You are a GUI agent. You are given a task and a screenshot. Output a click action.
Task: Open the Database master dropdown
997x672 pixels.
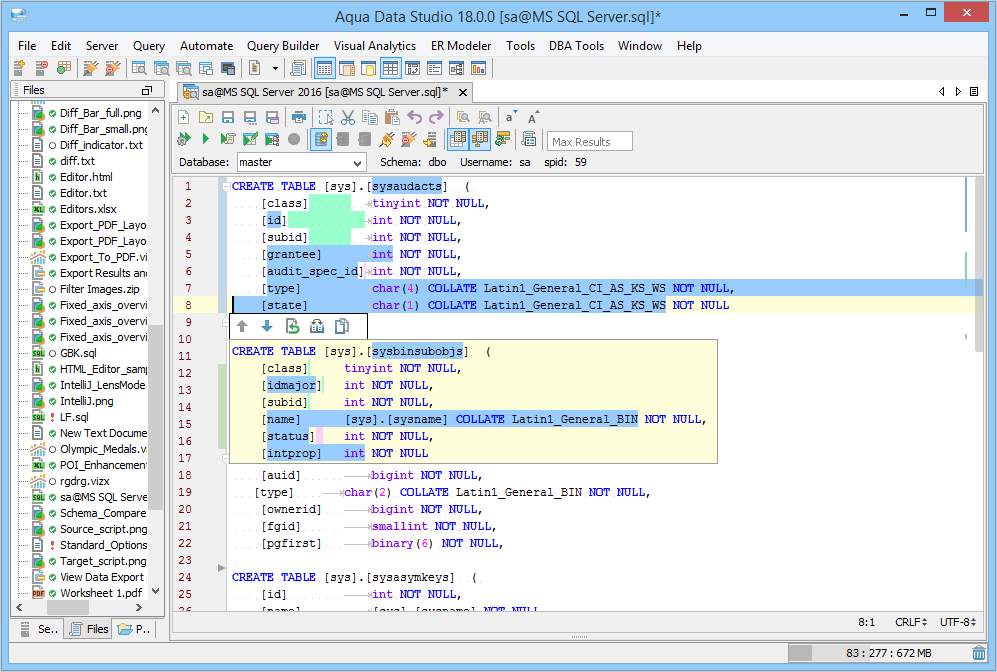tap(301, 162)
